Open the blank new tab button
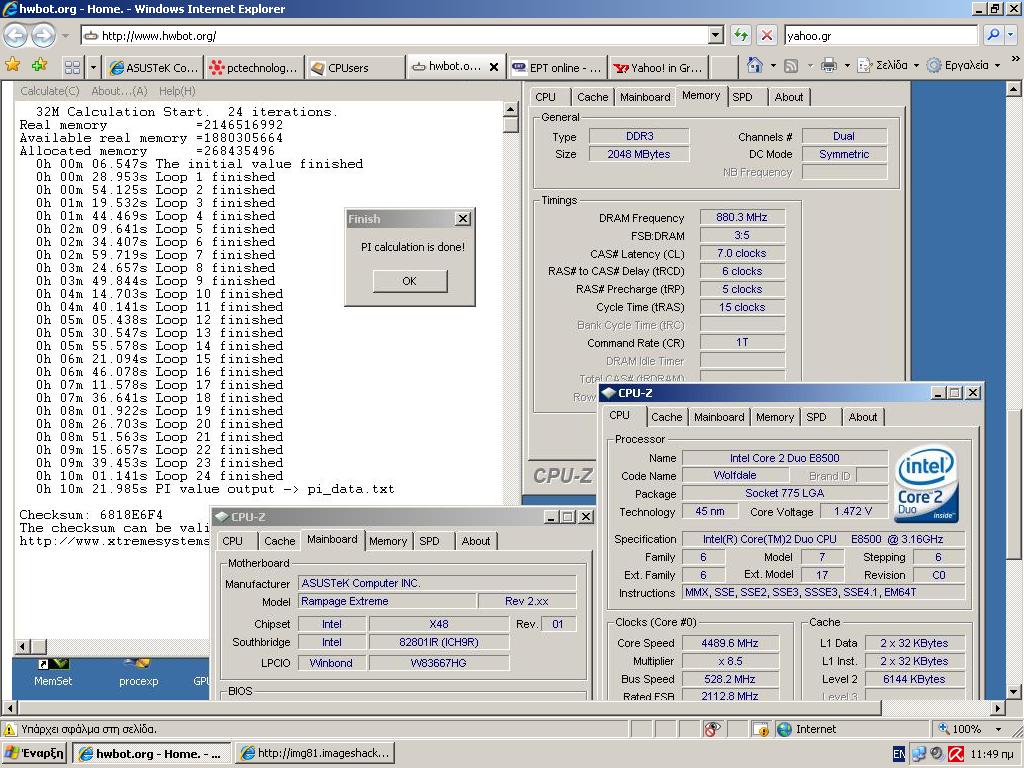1024x768 pixels. click(x=723, y=67)
